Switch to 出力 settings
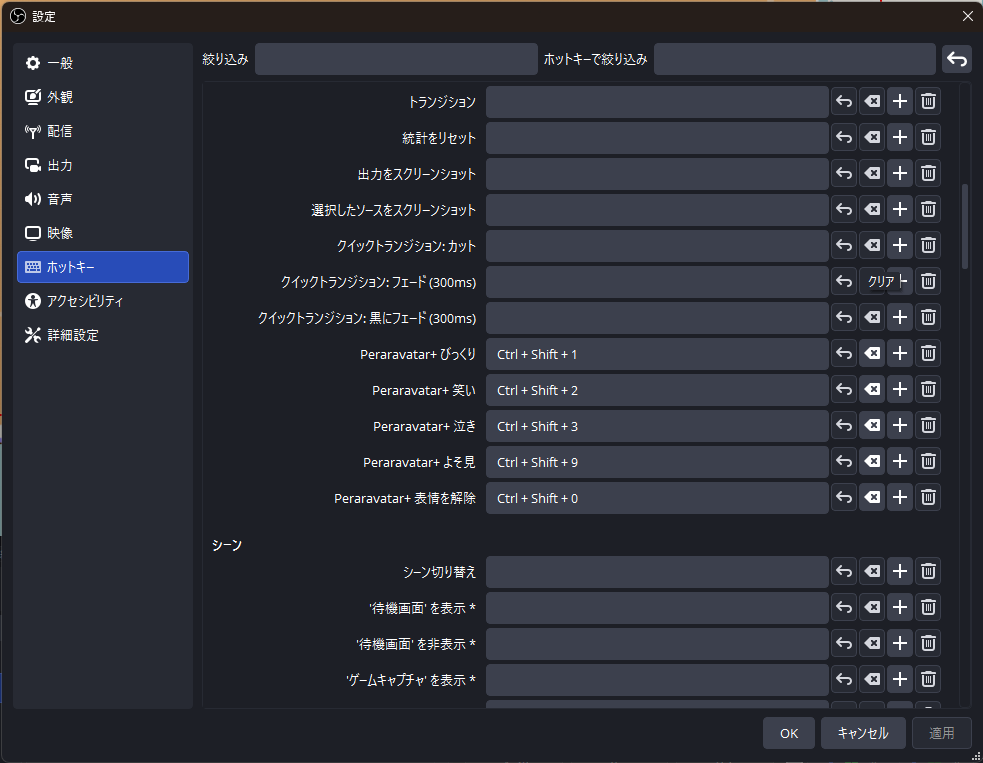The height and width of the screenshot is (763, 983). tap(103, 165)
